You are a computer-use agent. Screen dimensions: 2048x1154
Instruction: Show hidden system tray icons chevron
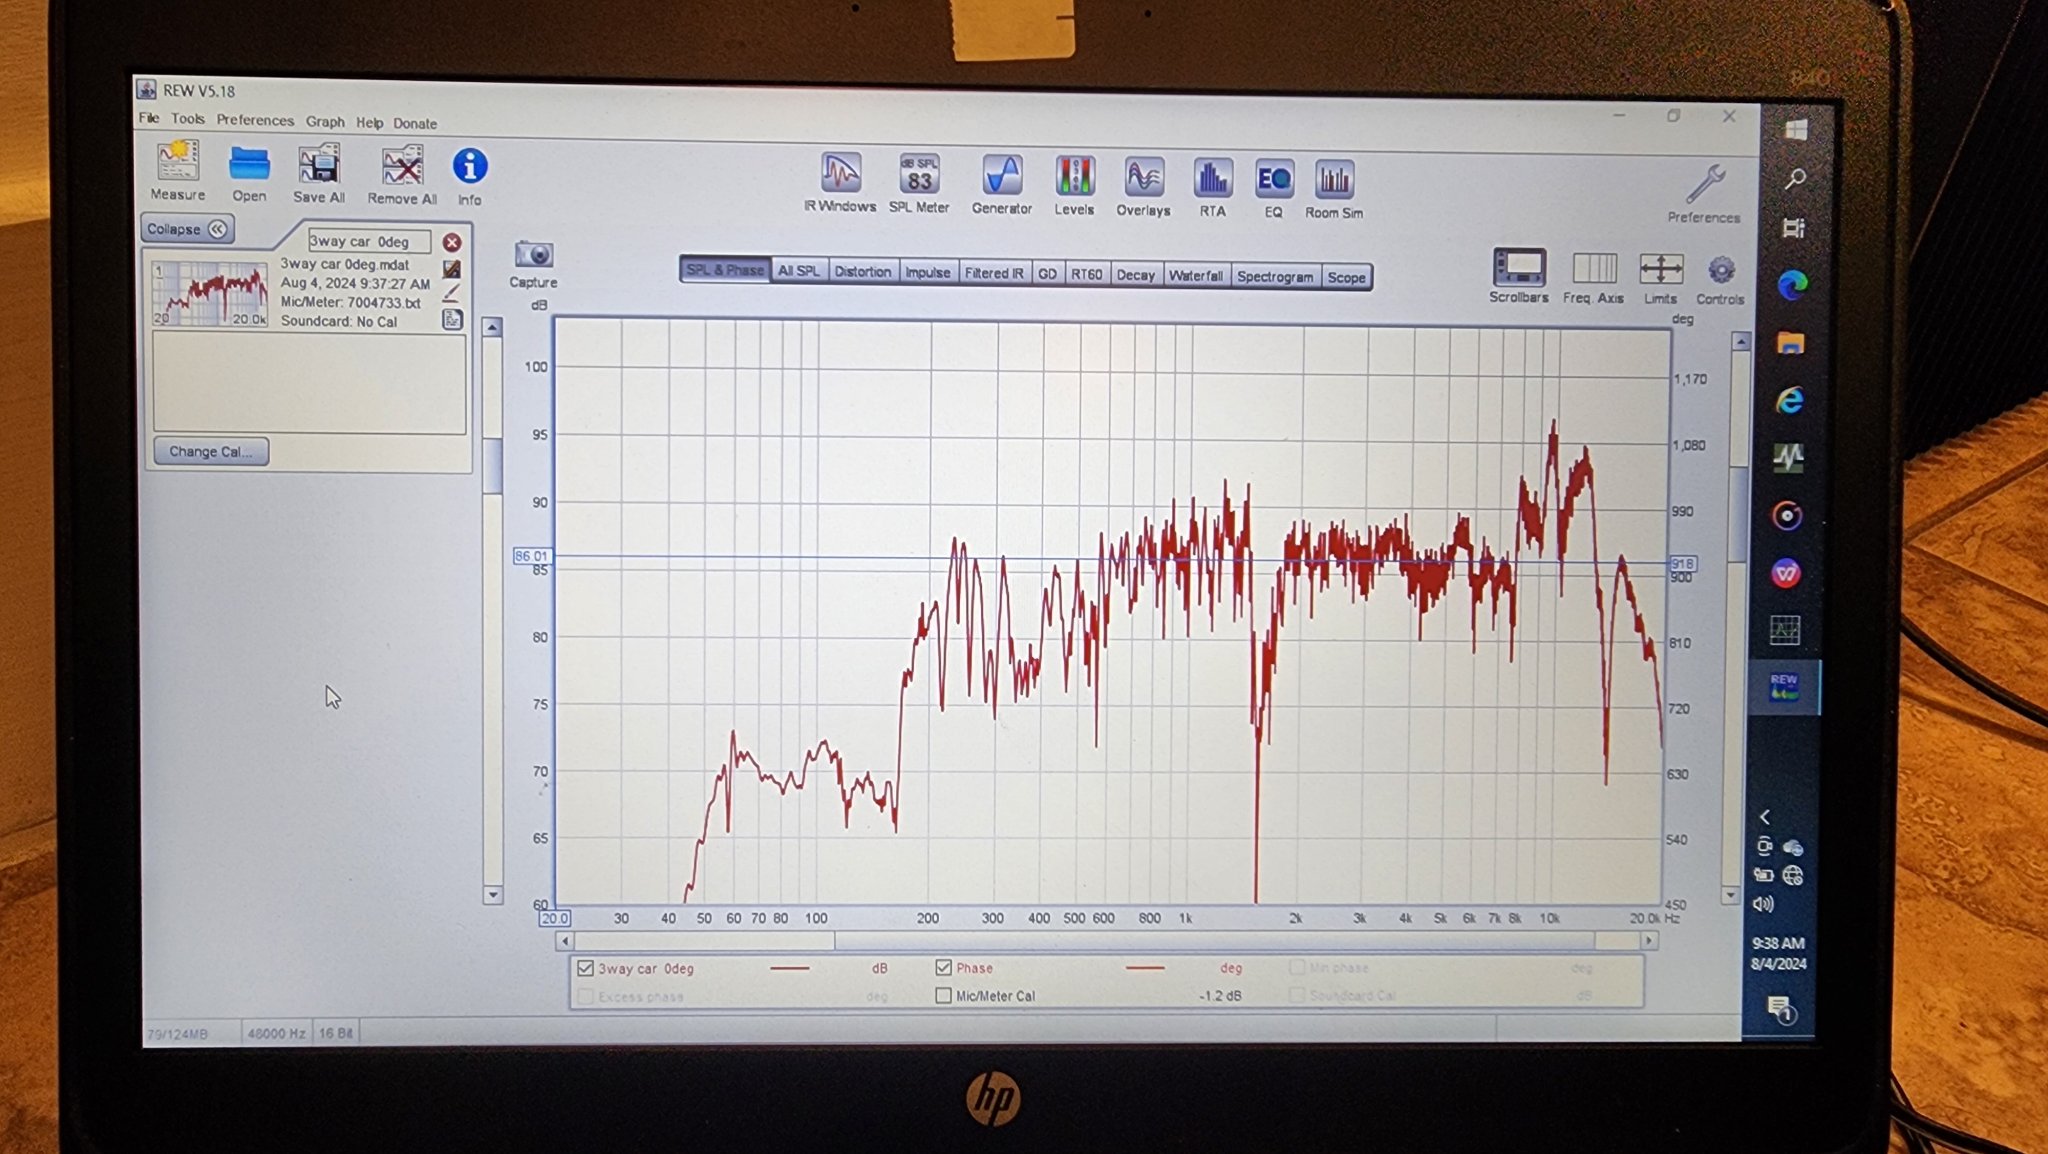(1765, 817)
